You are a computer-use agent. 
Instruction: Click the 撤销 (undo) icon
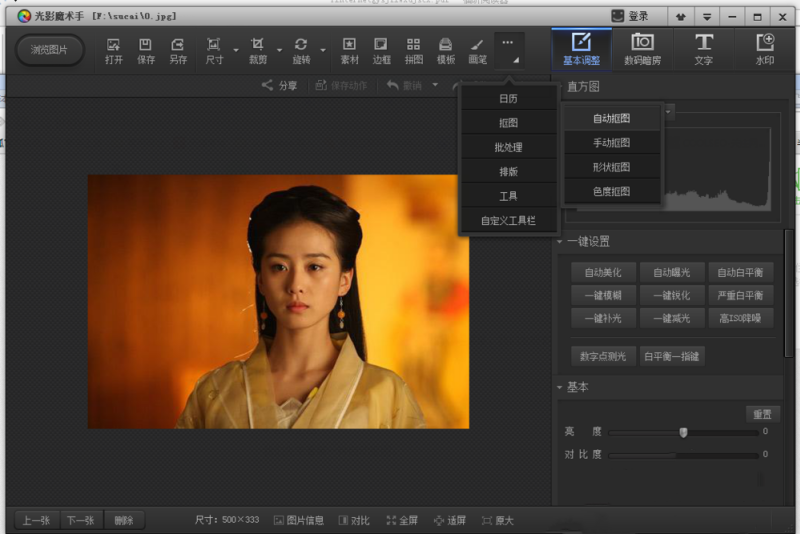point(392,85)
